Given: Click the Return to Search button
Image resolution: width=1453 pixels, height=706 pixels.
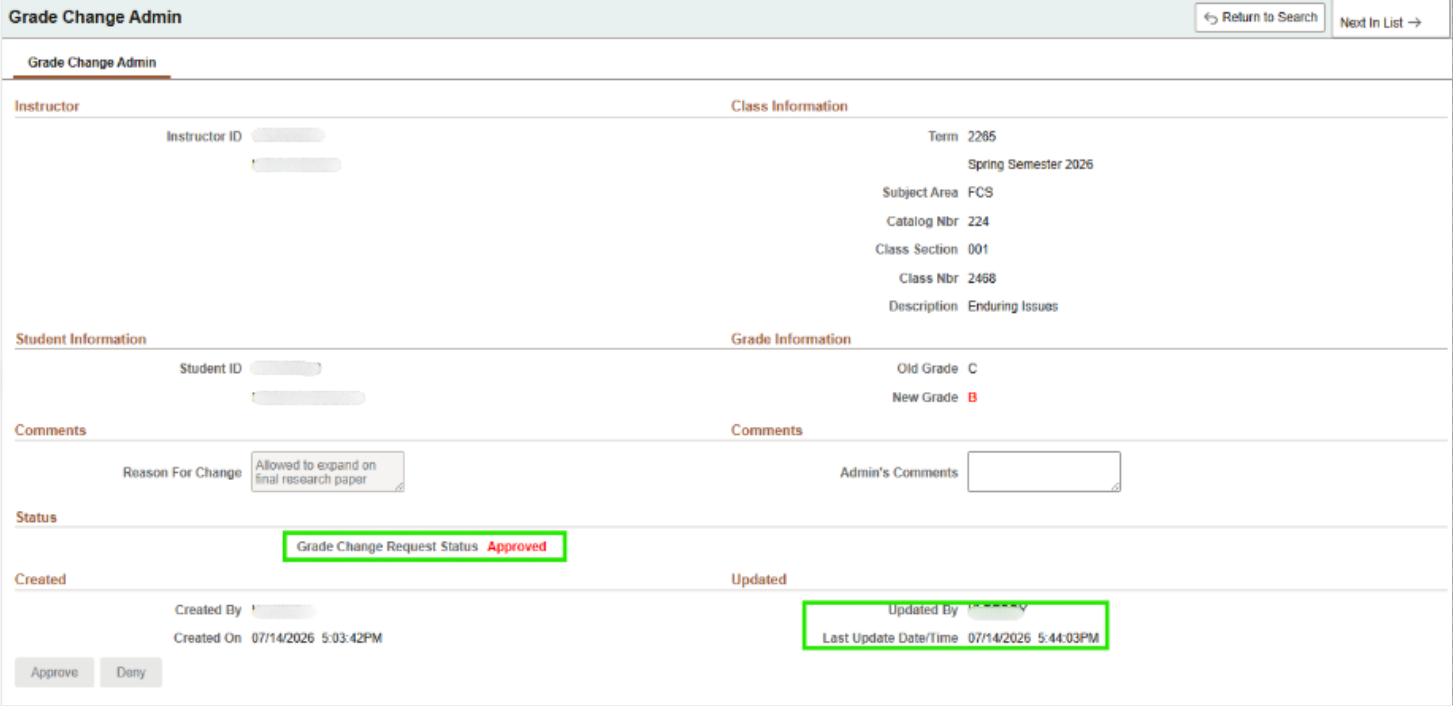Looking at the screenshot, I should pyautogui.click(x=1260, y=18).
